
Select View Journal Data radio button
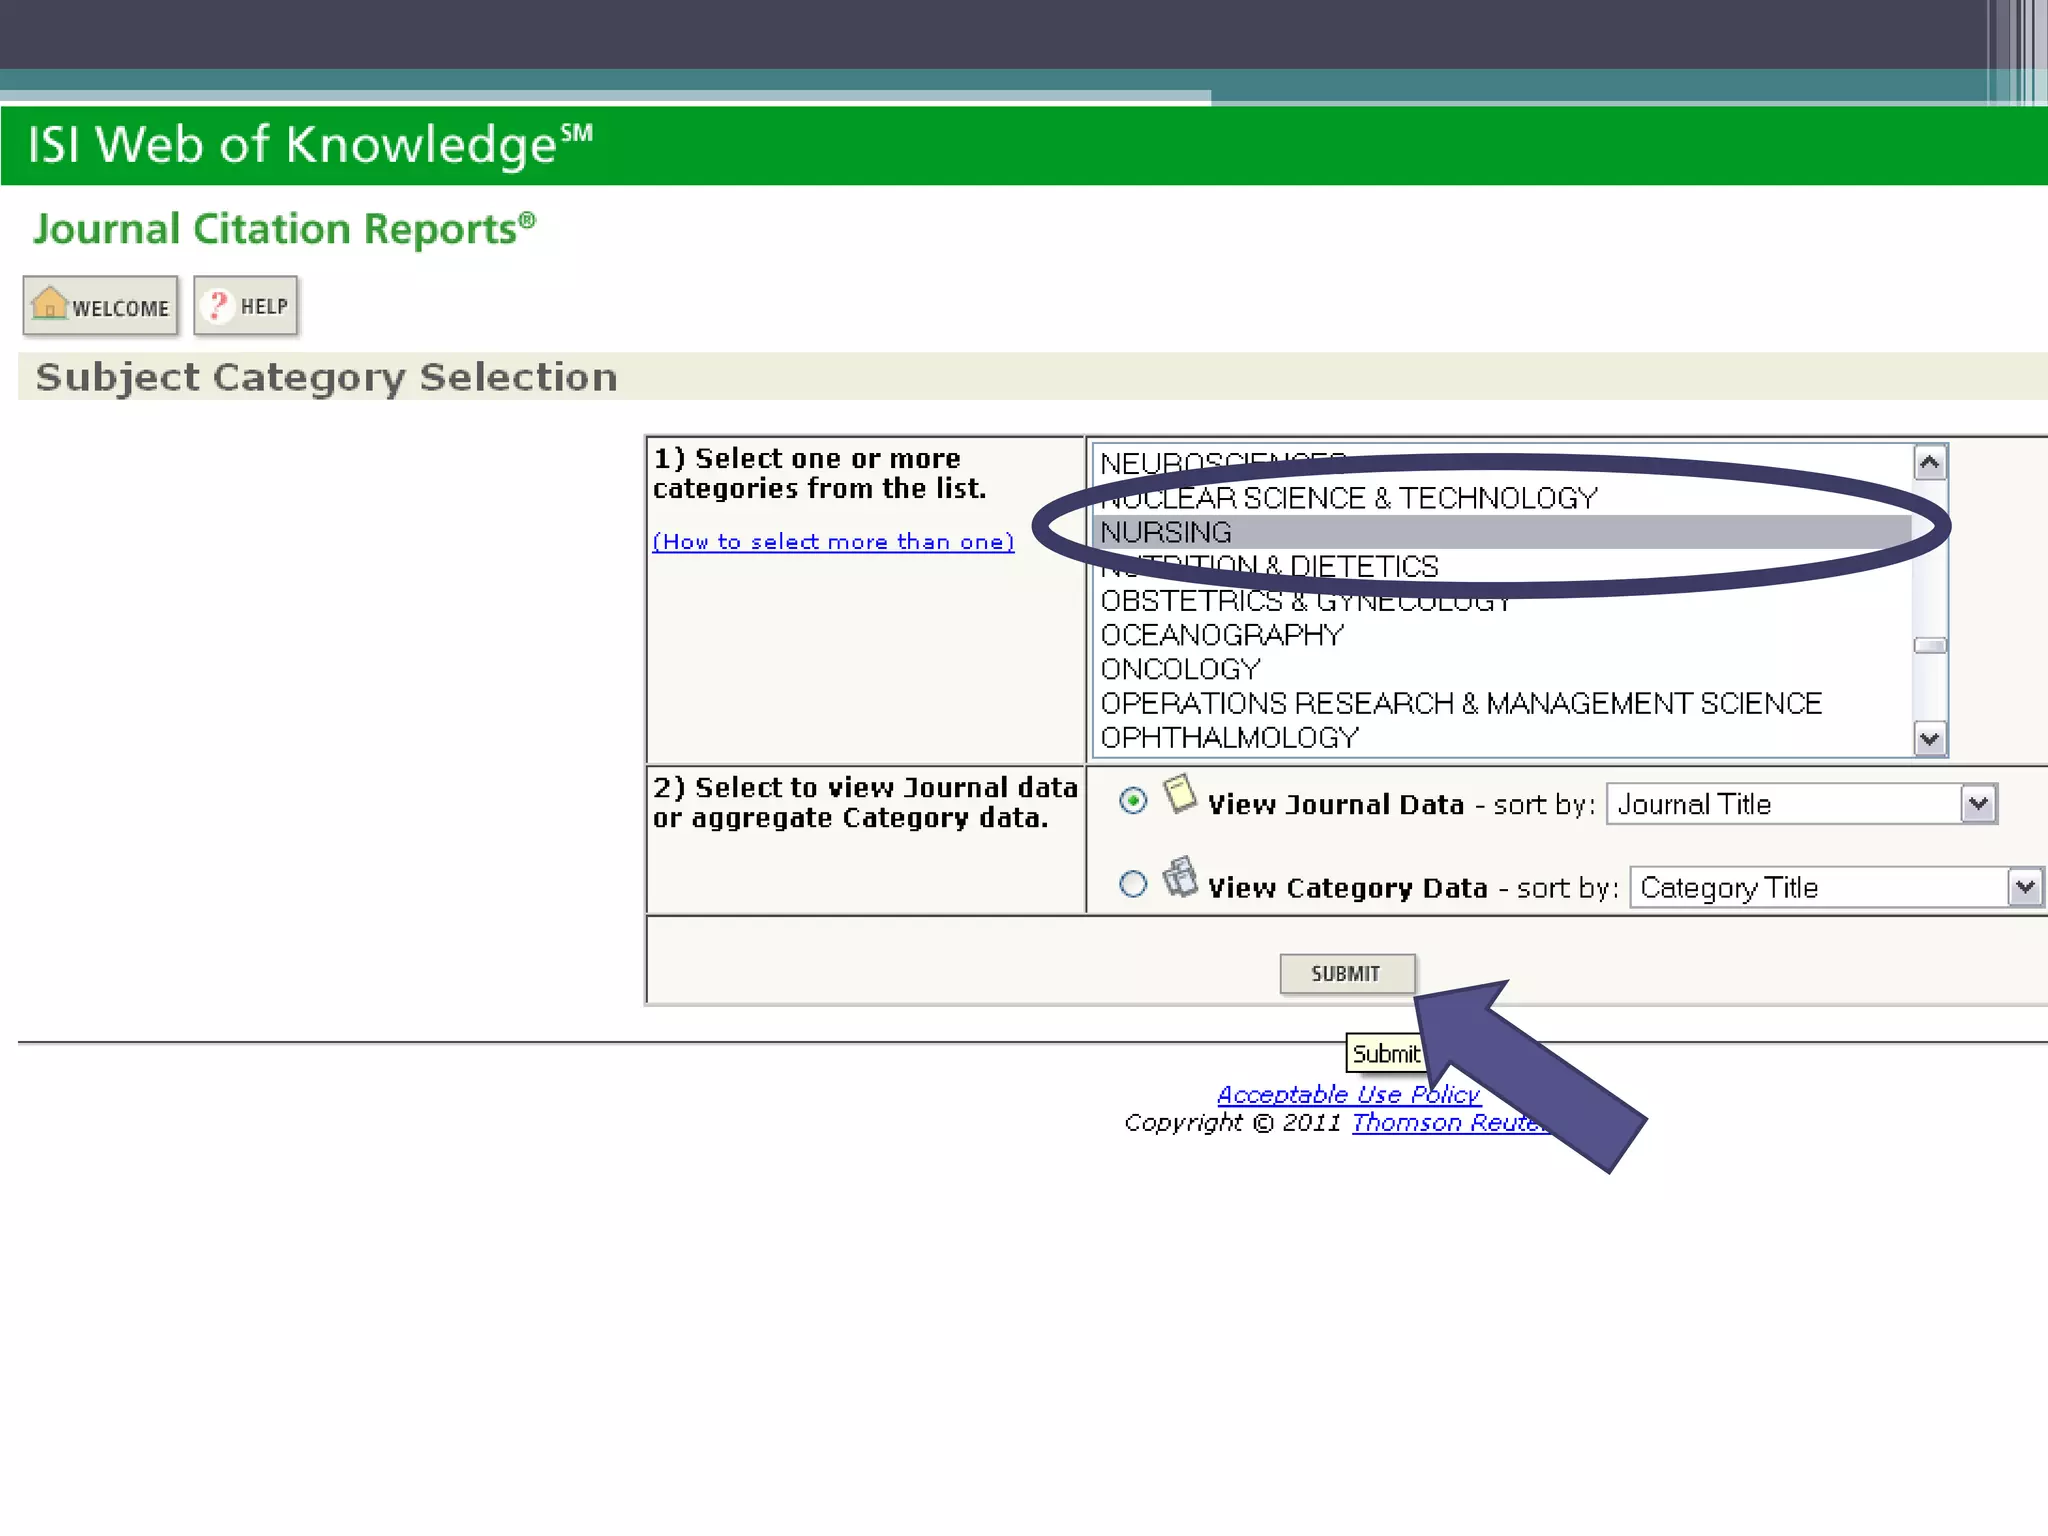click(1133, 801)
